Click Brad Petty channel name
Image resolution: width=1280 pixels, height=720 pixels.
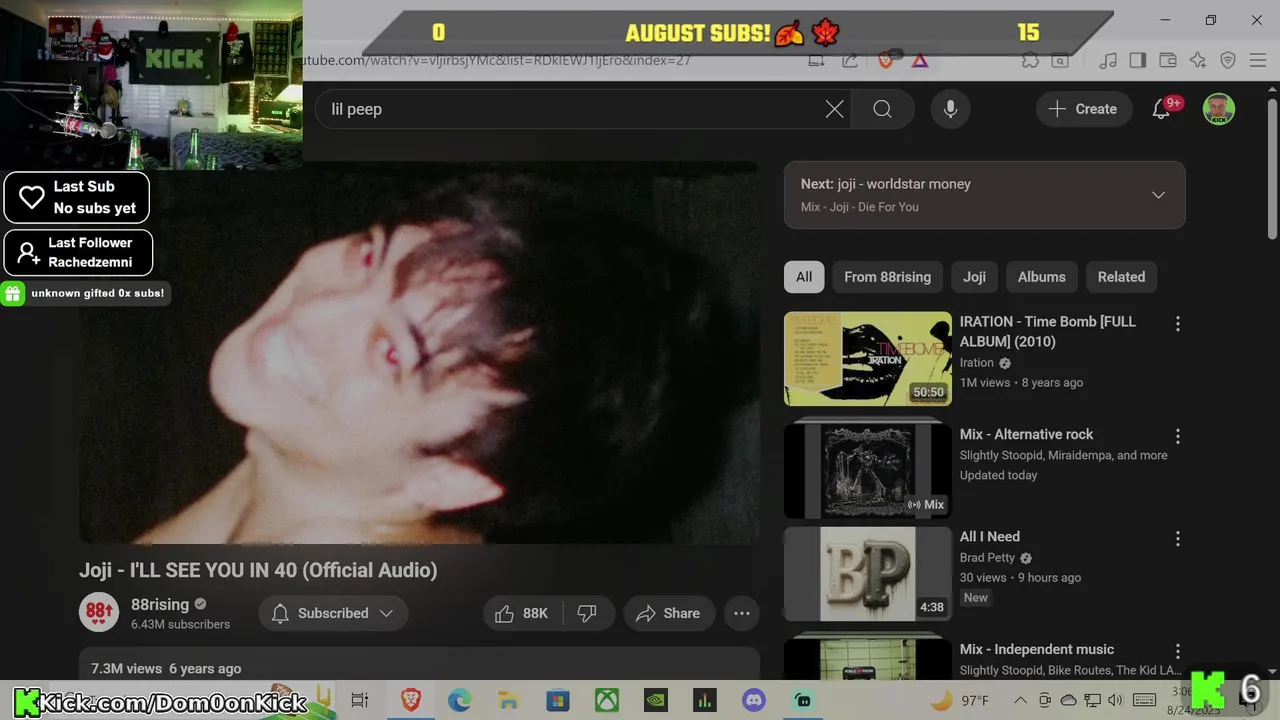tap(987, 557)
